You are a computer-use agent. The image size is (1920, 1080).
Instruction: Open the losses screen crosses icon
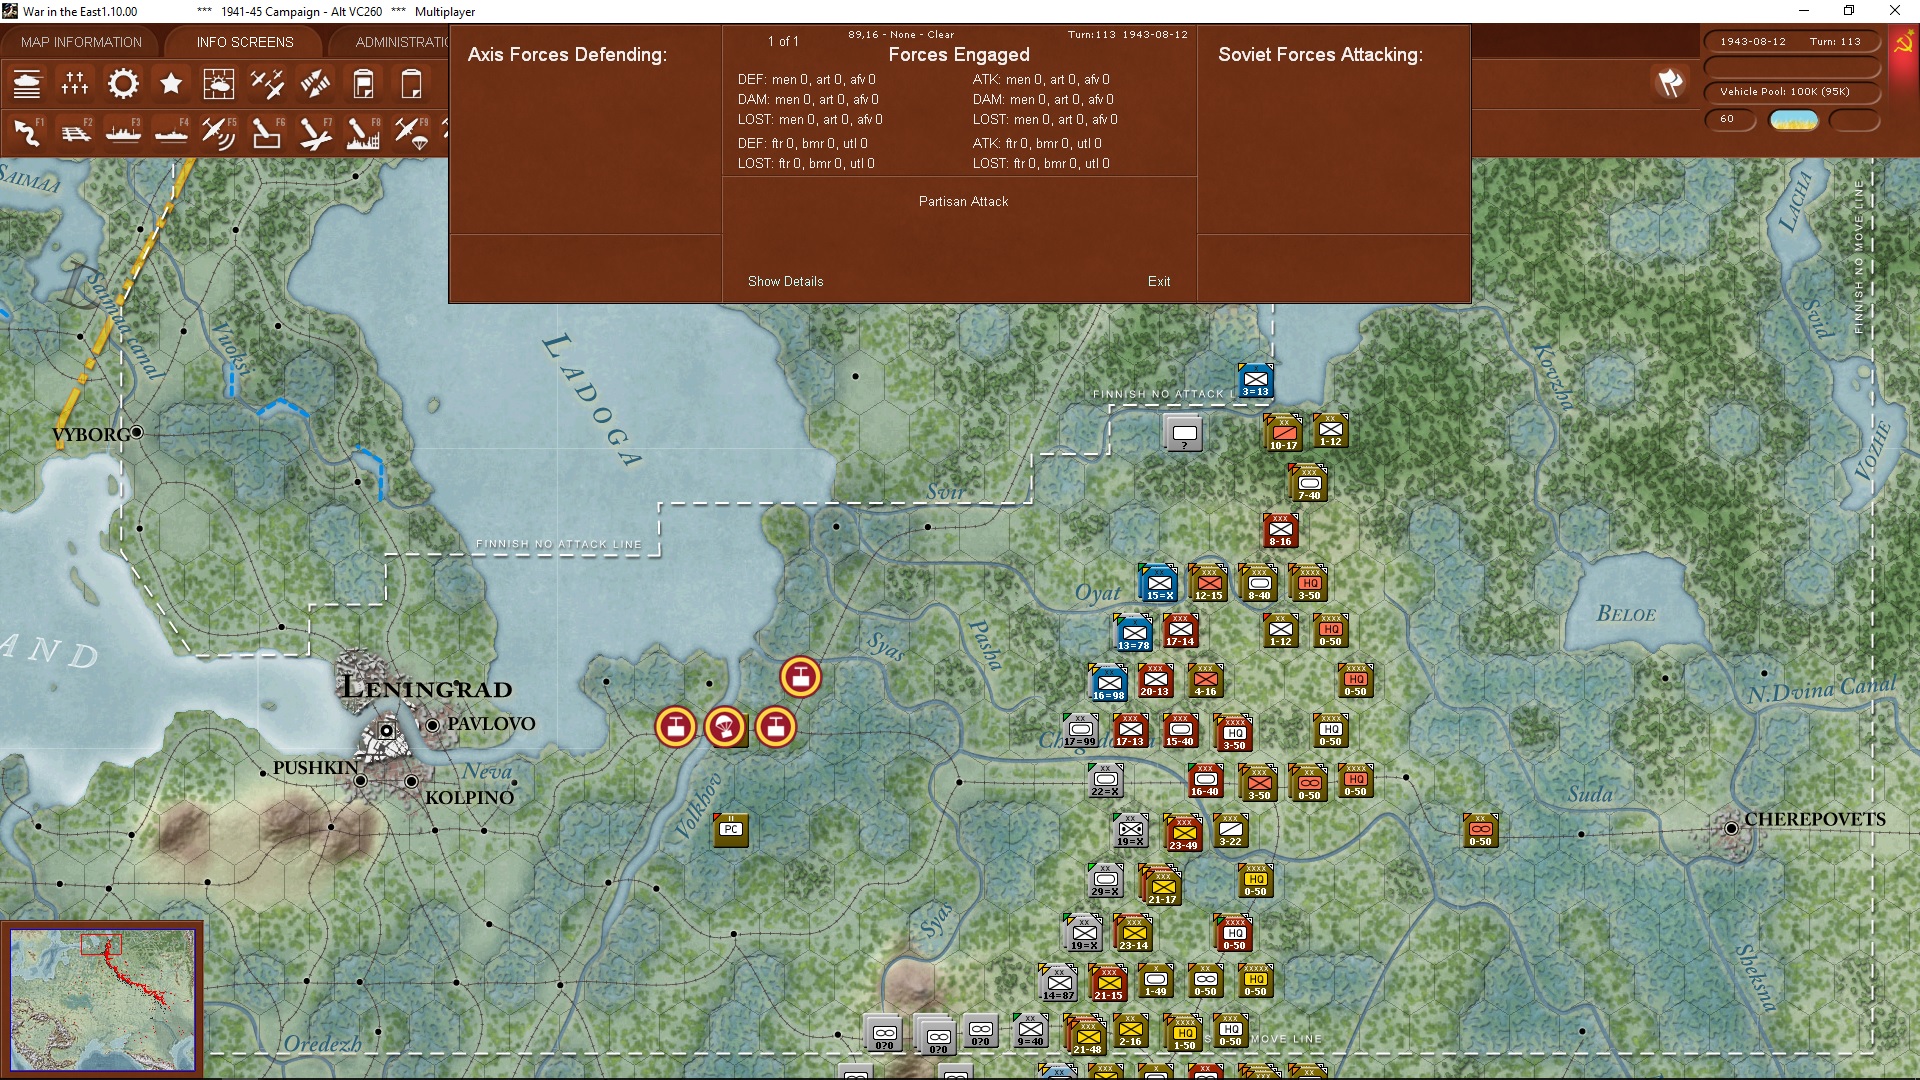tap(75, 84)
